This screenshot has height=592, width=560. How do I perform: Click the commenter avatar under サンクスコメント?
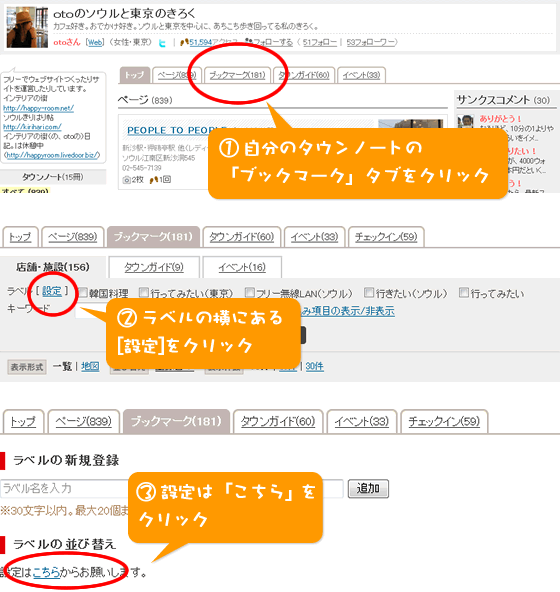click(x=466, y=122)
